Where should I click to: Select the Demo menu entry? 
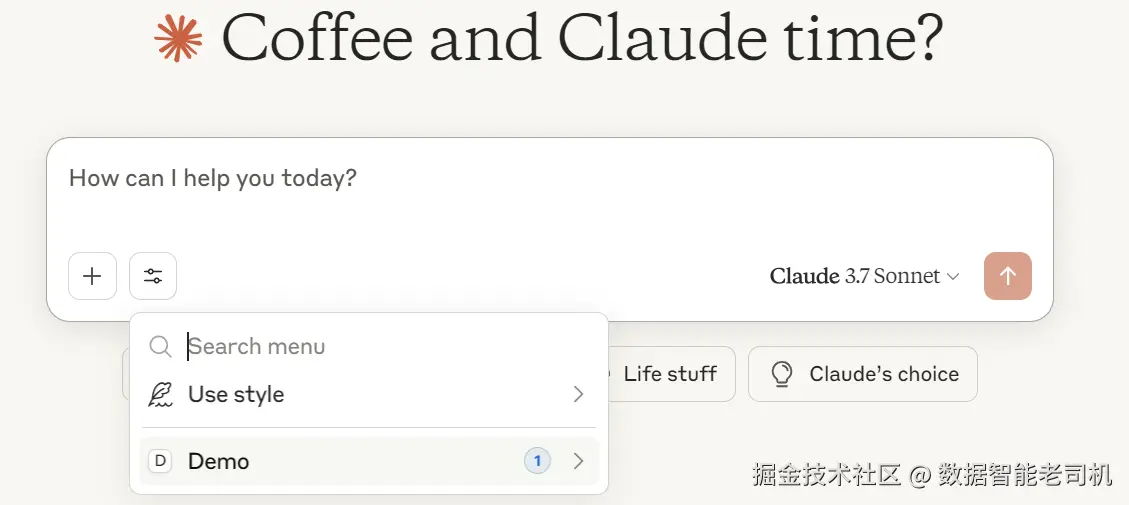coord(219,461)
